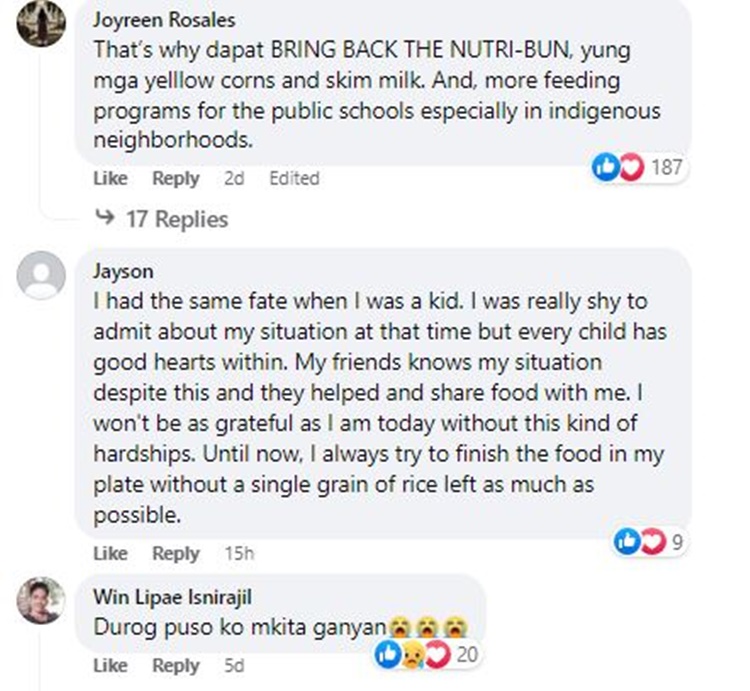Click the like reaction icon on Joyreen's comment
Screen dimensions: 750x691
click(x=606, y=167)
